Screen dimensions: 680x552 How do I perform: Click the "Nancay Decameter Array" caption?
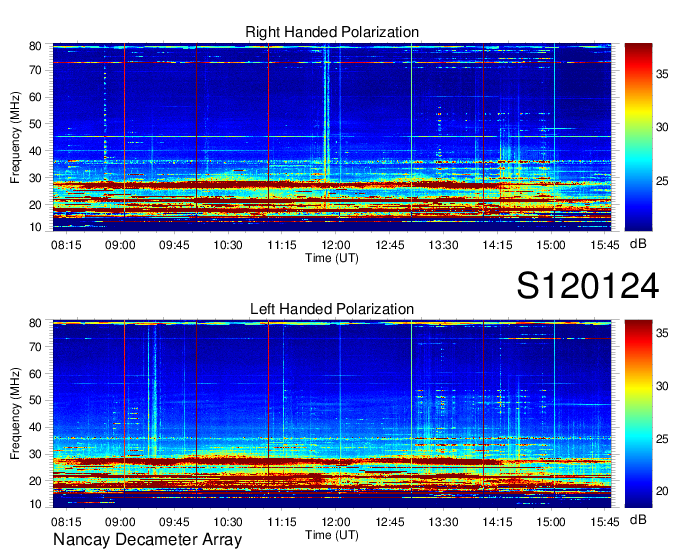tap(147, 540)
